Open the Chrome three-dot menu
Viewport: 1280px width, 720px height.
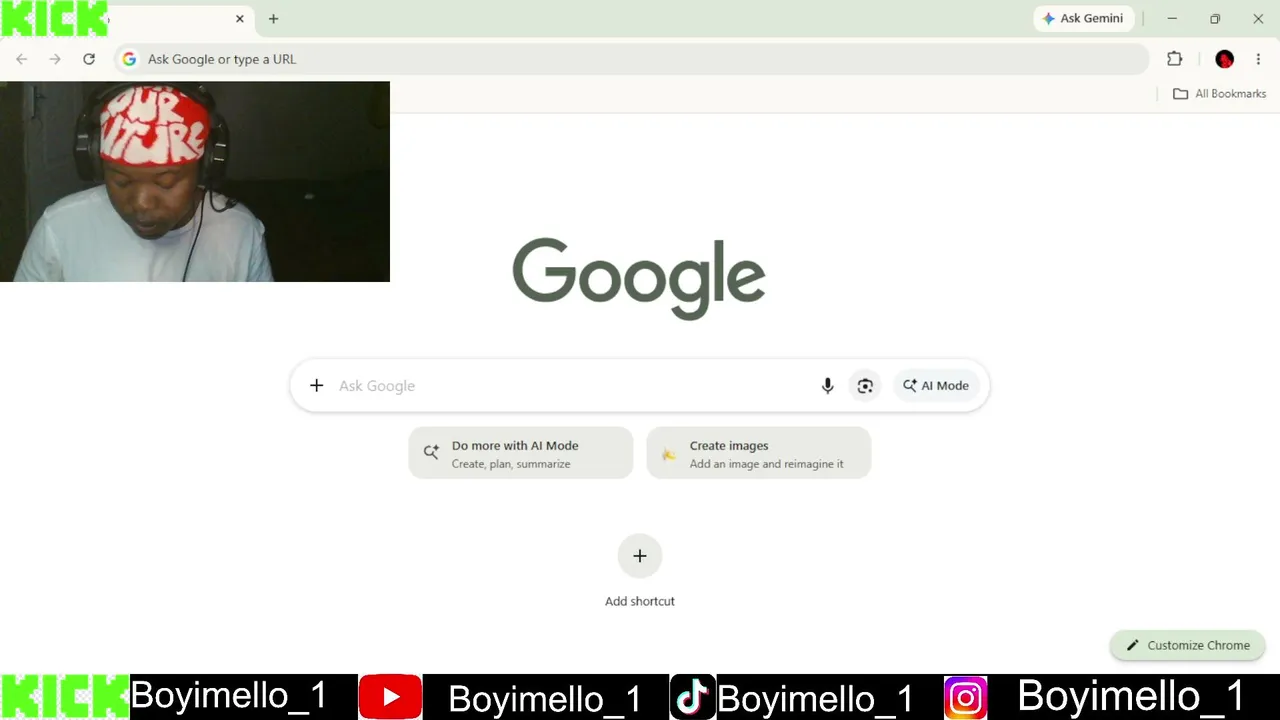(x=1258, y=59)
